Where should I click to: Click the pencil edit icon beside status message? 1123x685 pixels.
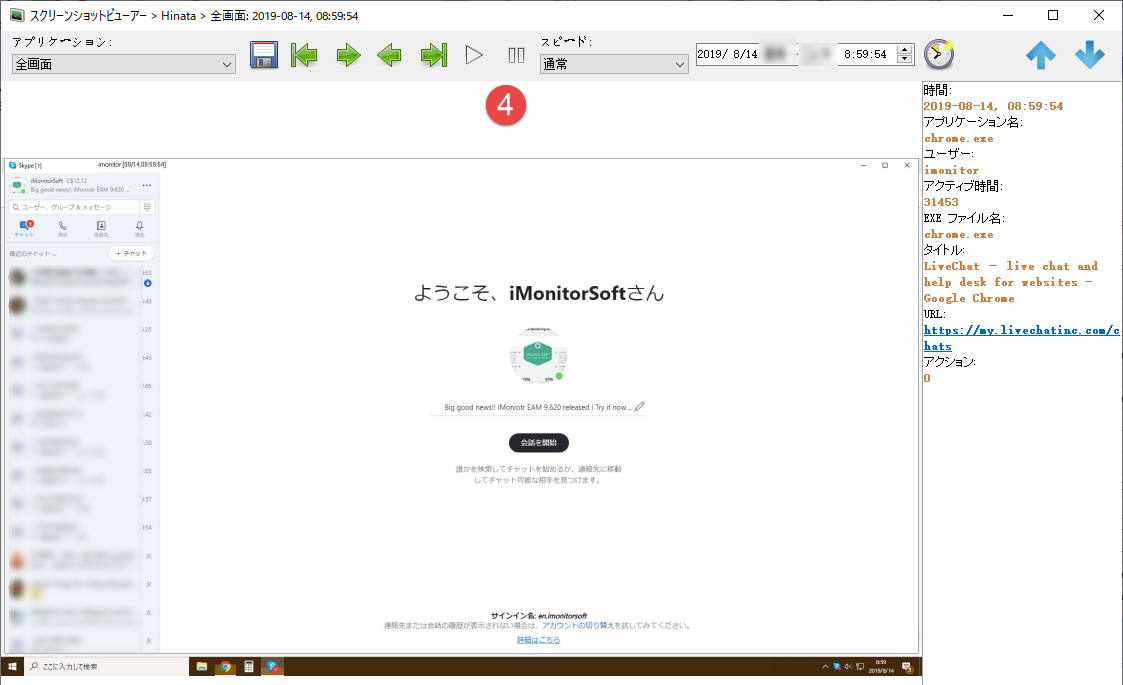tap(640, 406)
